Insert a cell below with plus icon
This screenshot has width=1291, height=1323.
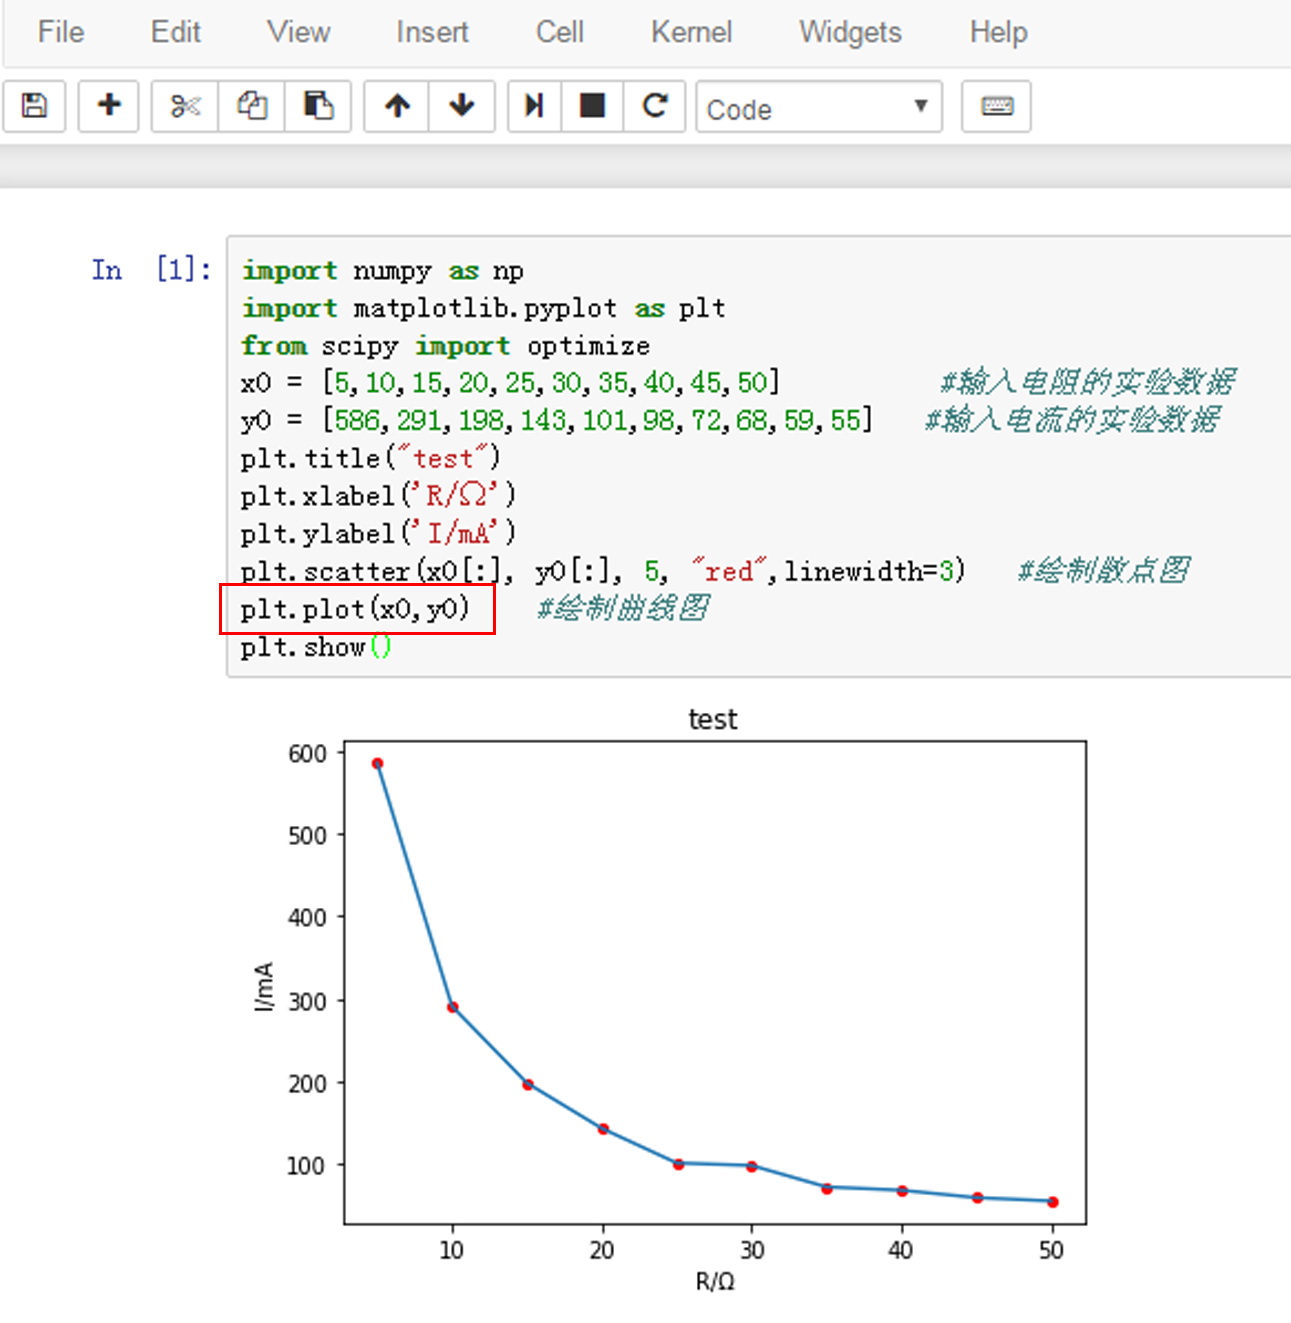[x=109, y=106]
